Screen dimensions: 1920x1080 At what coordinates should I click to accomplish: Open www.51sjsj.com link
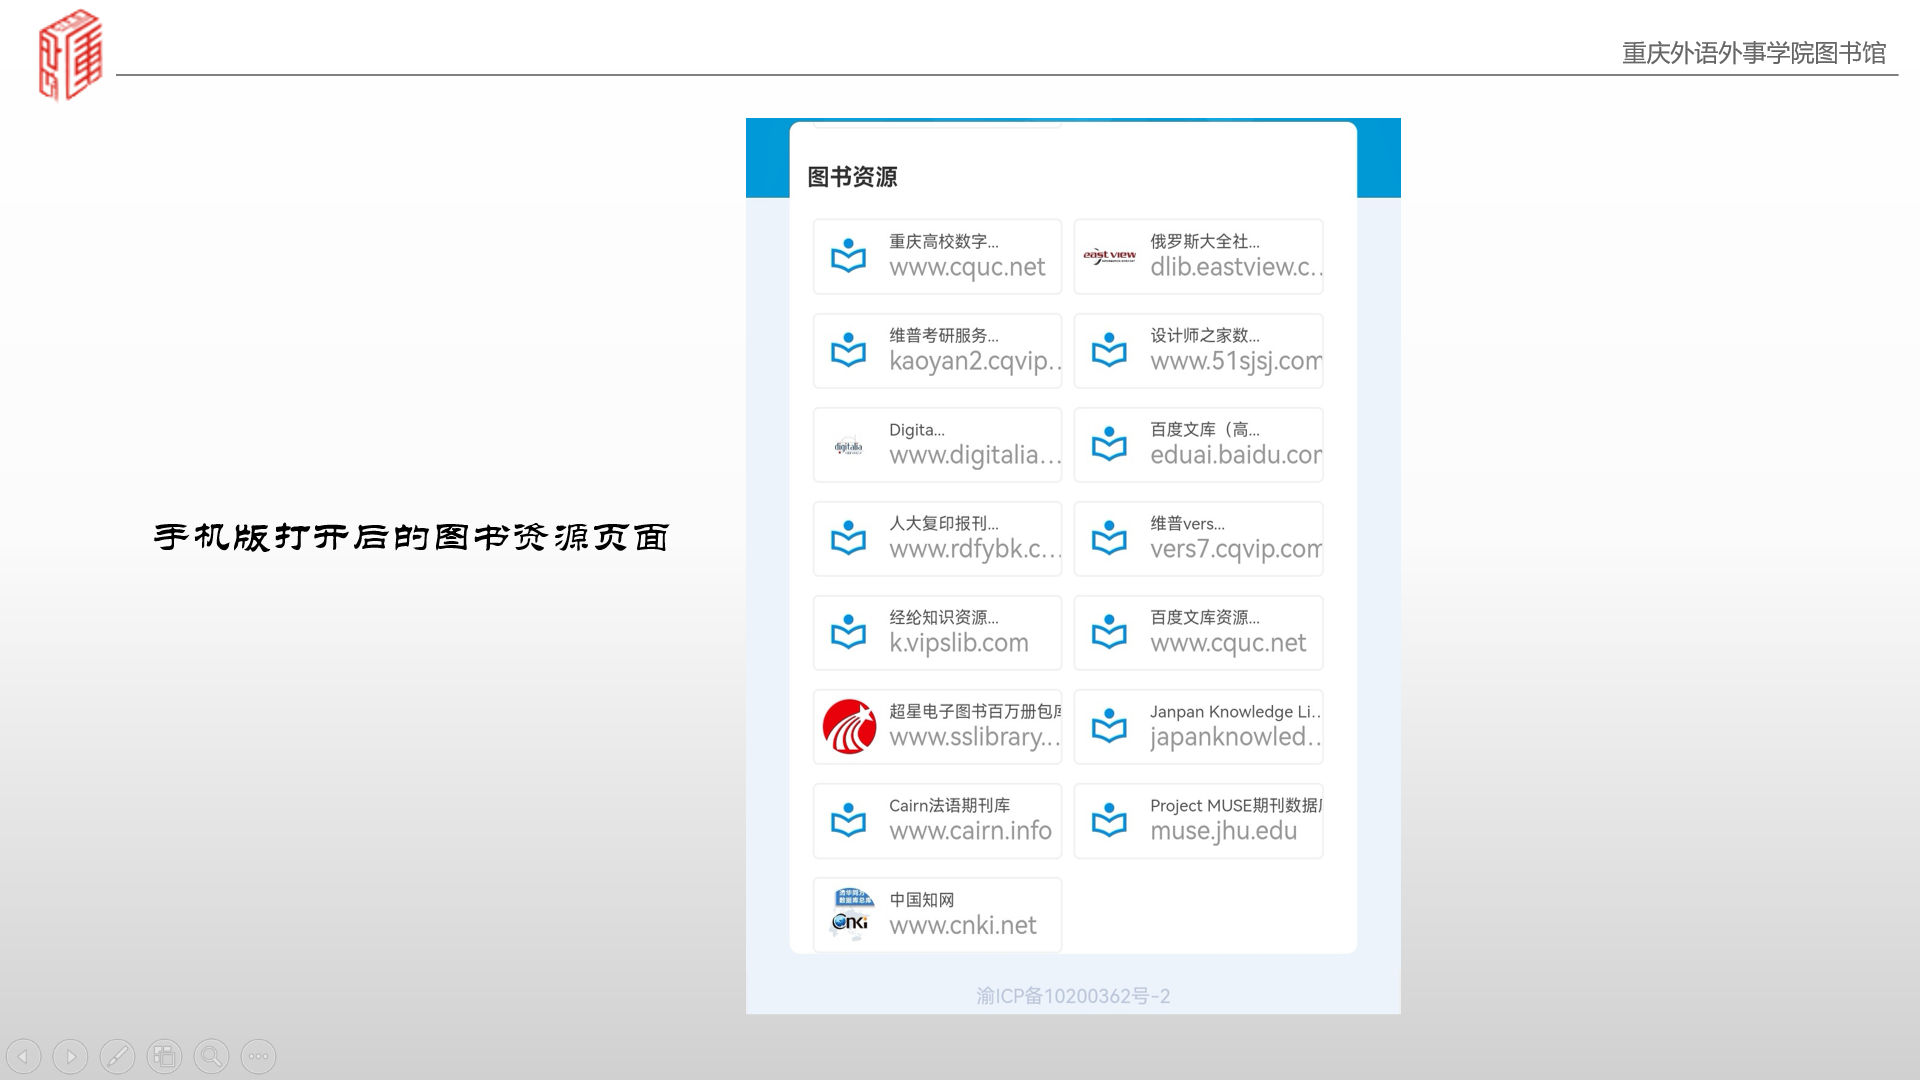(1236, 361)
